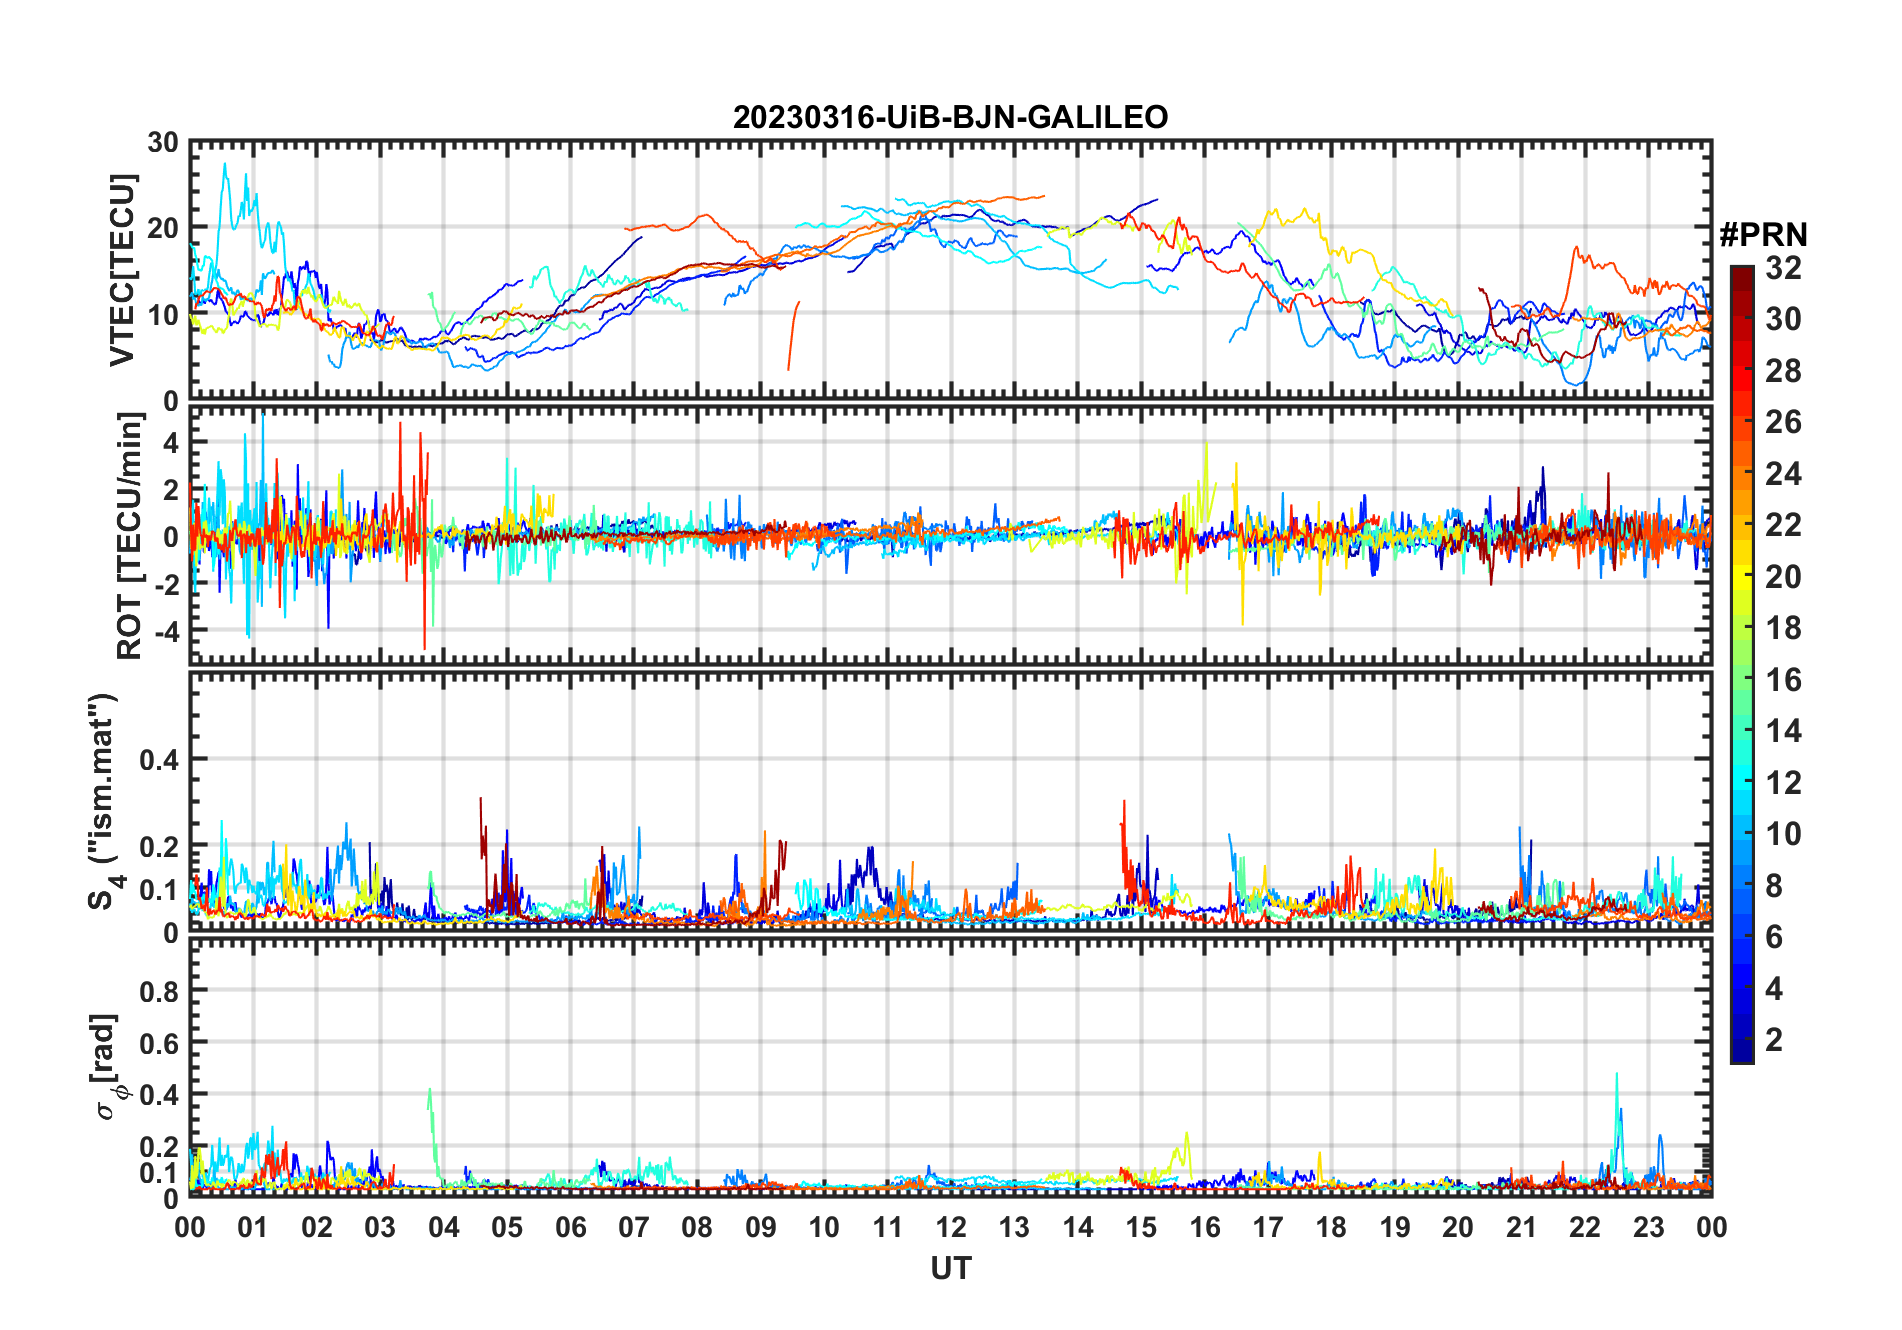Pick the "04" hour tick on UT axis
Viewport: 1902px width, 1330px height.
pyautogui.click(x=444, y=1227)
